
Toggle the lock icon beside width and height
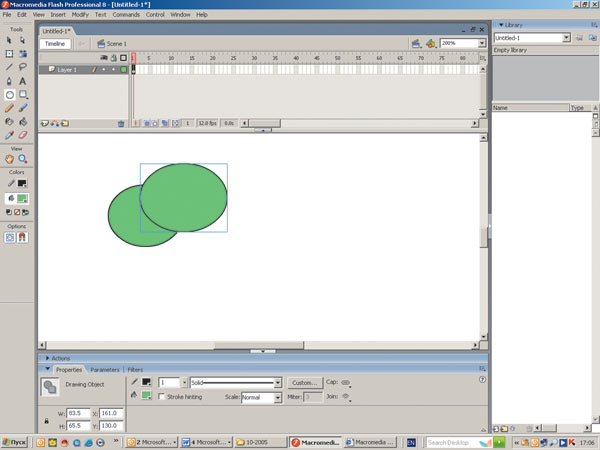pos(47,419)
